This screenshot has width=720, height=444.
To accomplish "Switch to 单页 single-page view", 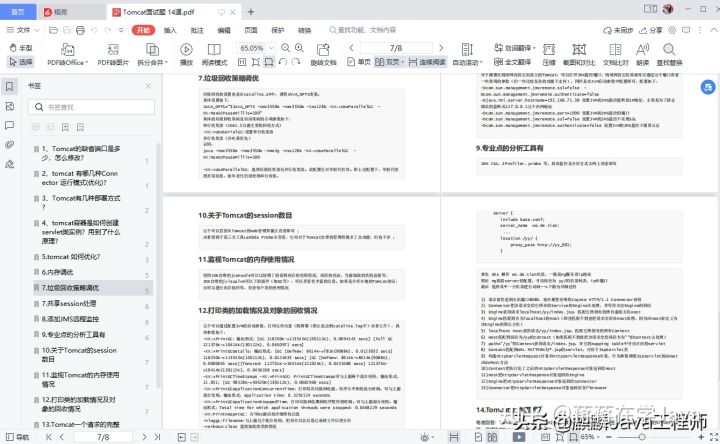I will 359,62.
